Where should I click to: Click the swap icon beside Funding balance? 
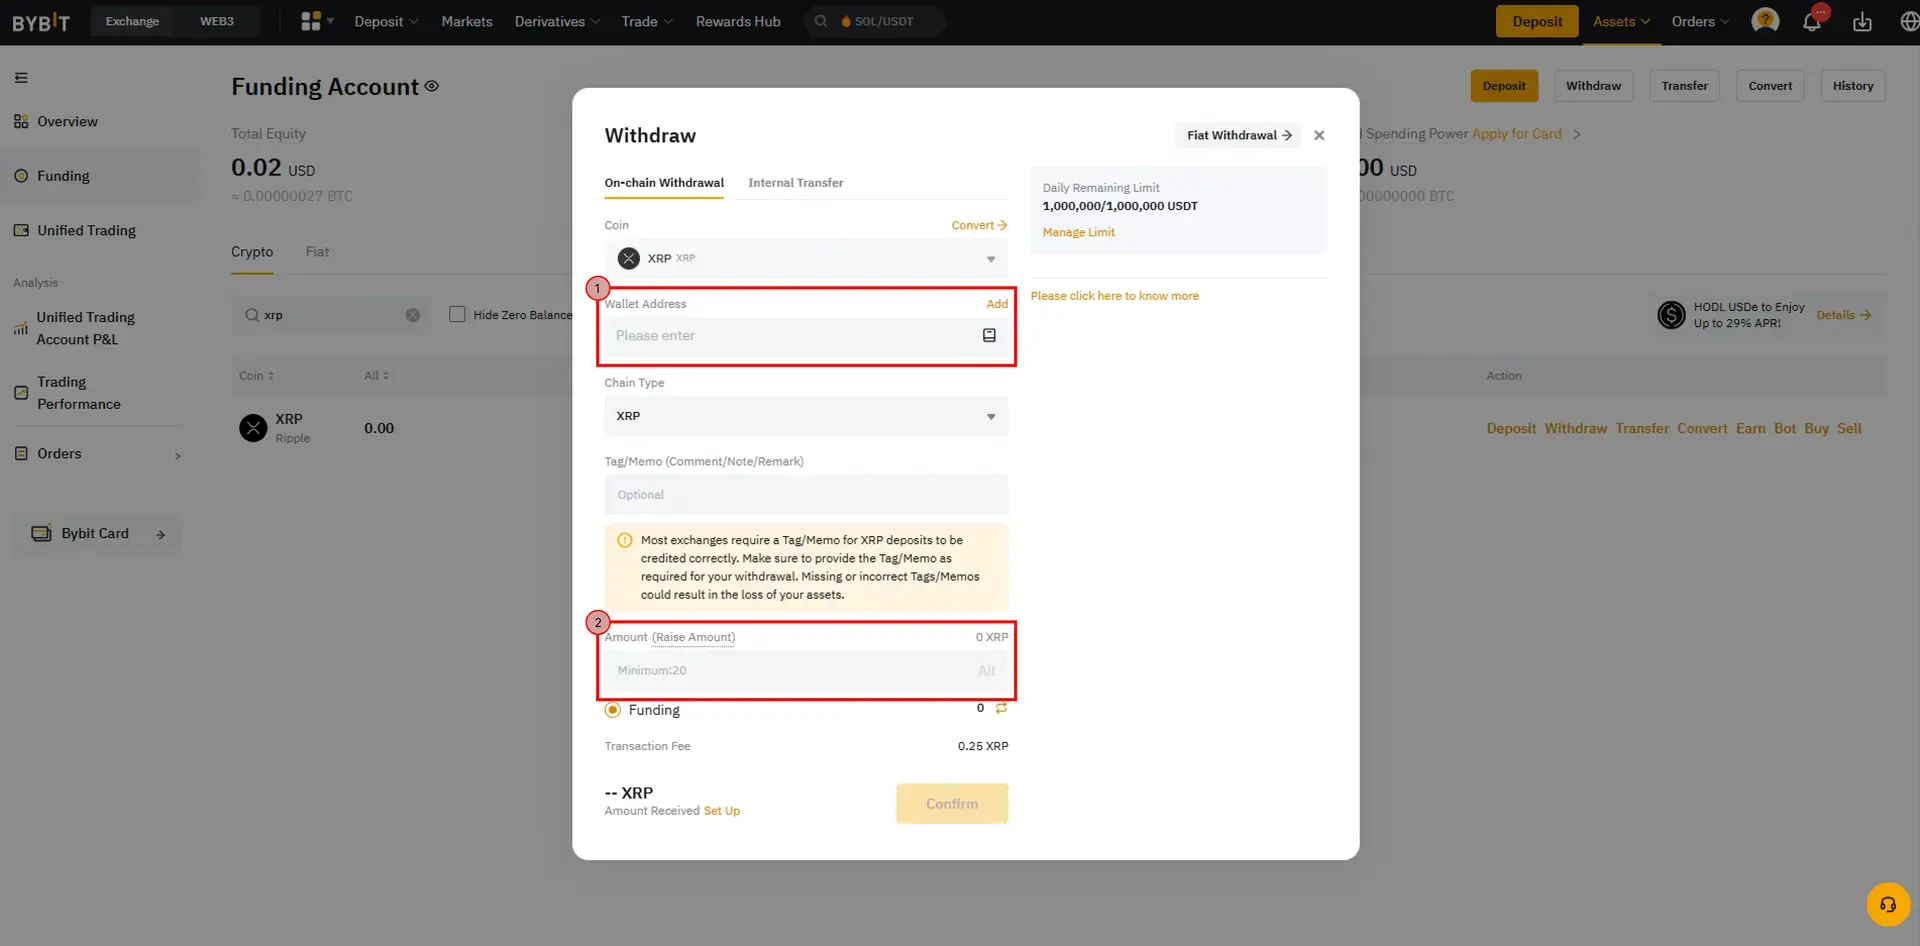[1001, 708]
